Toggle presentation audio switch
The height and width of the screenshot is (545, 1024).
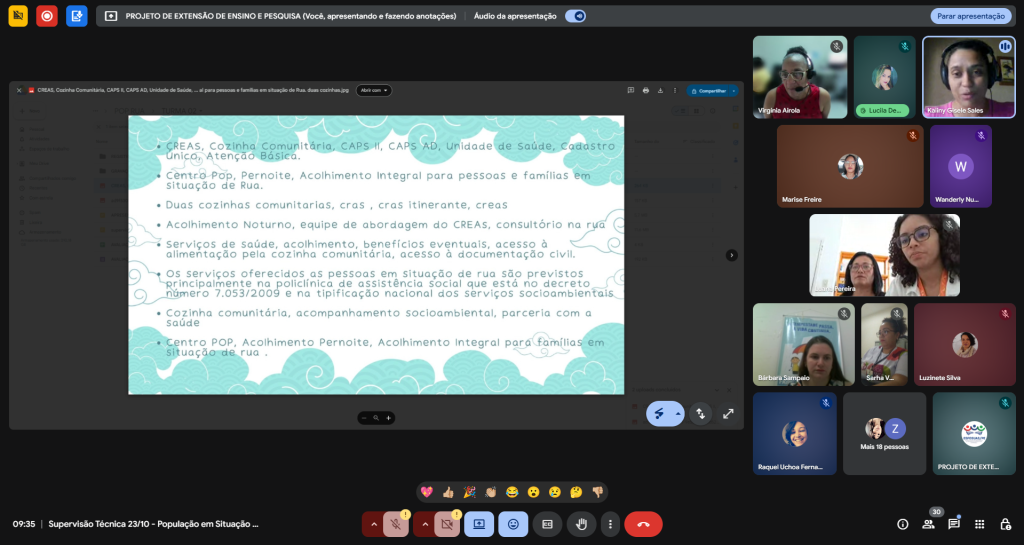575,16
